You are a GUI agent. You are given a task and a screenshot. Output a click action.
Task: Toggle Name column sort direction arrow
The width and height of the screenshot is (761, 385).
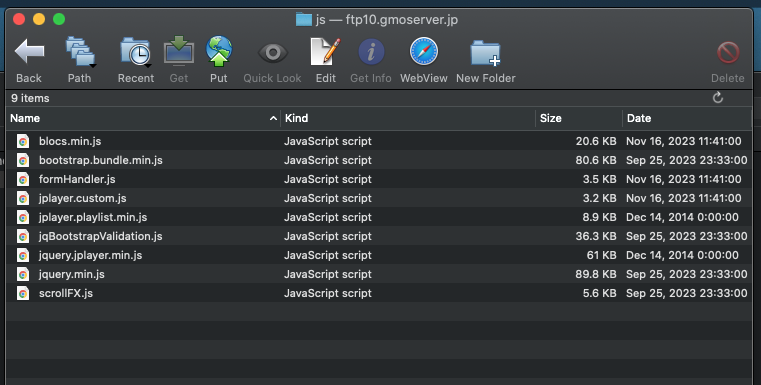click(273, 118)
